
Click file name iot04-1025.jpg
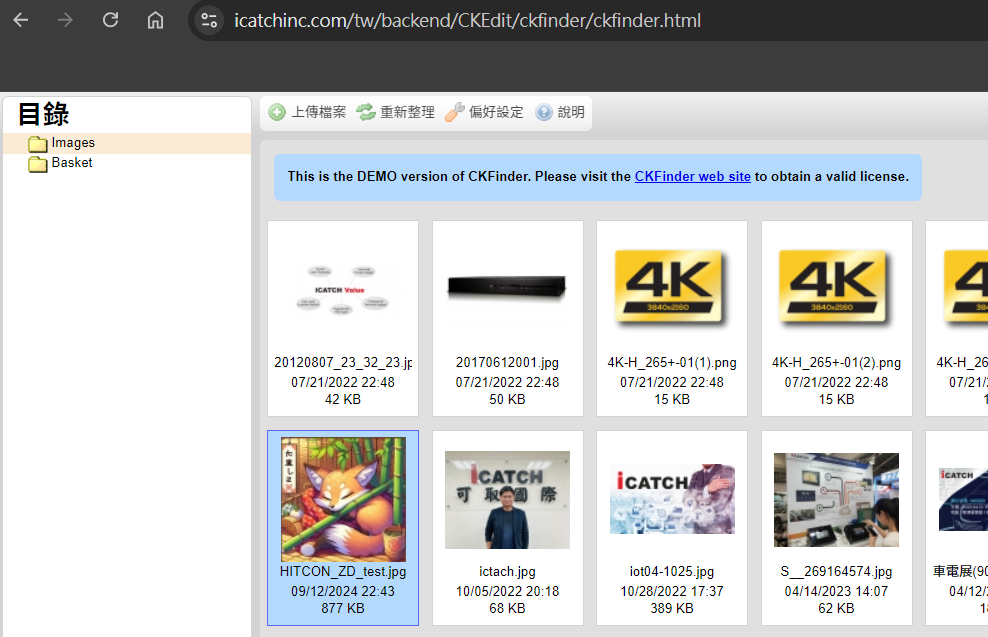click(672, 571)
